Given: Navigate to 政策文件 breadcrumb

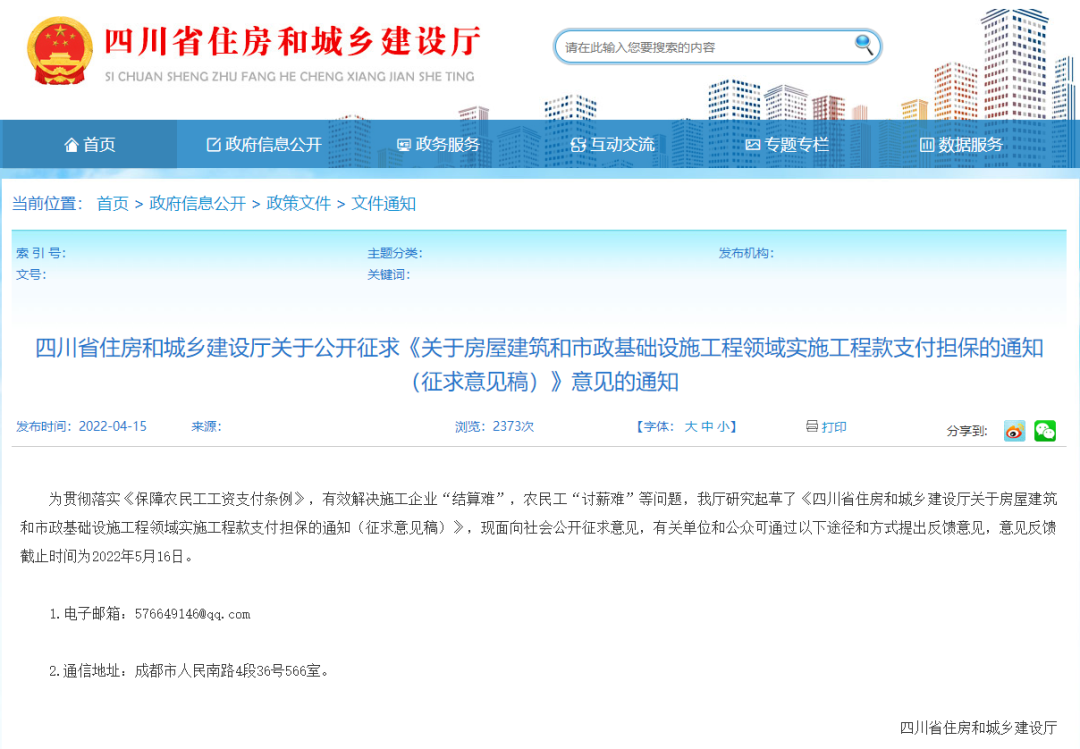Looking at the screenshot, I should point(298,204).
